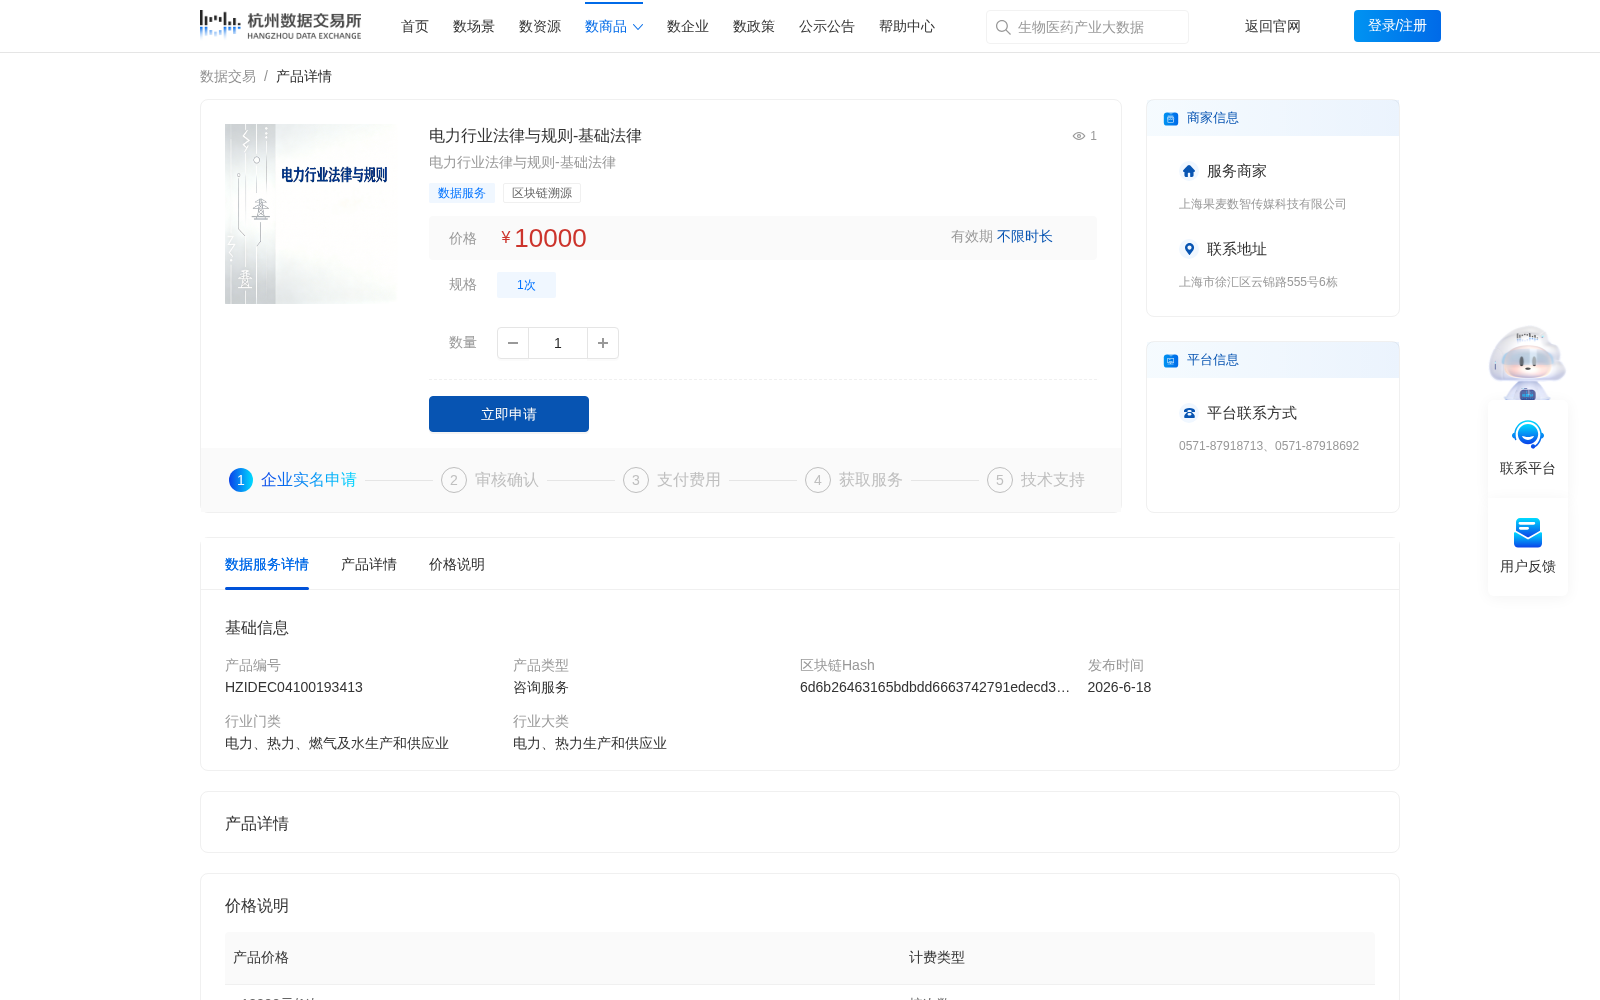Click the platform phone numbers text
This screenshot has width=1600, height=1000.
pos(1269,446)
